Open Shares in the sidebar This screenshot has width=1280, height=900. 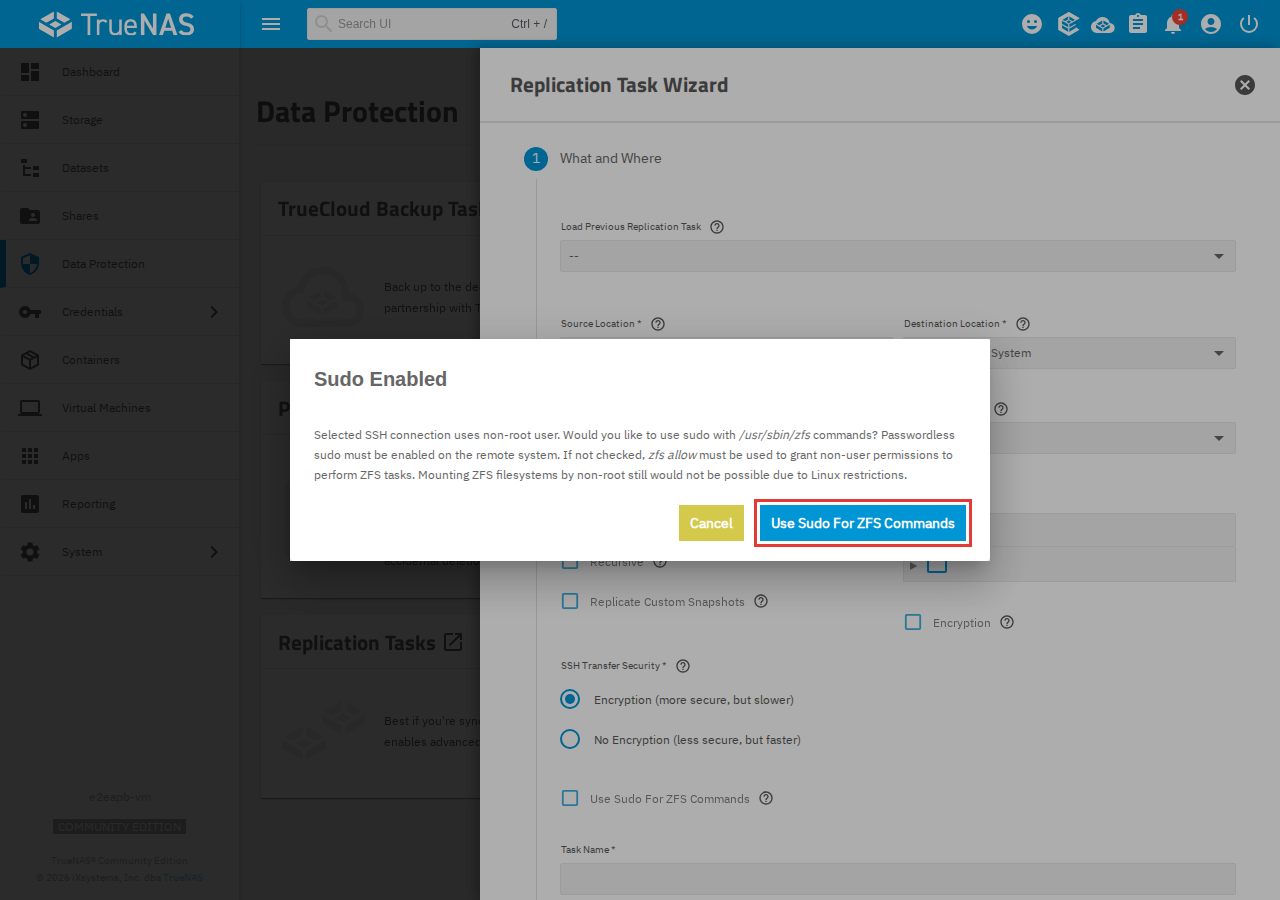pos(120,216)
